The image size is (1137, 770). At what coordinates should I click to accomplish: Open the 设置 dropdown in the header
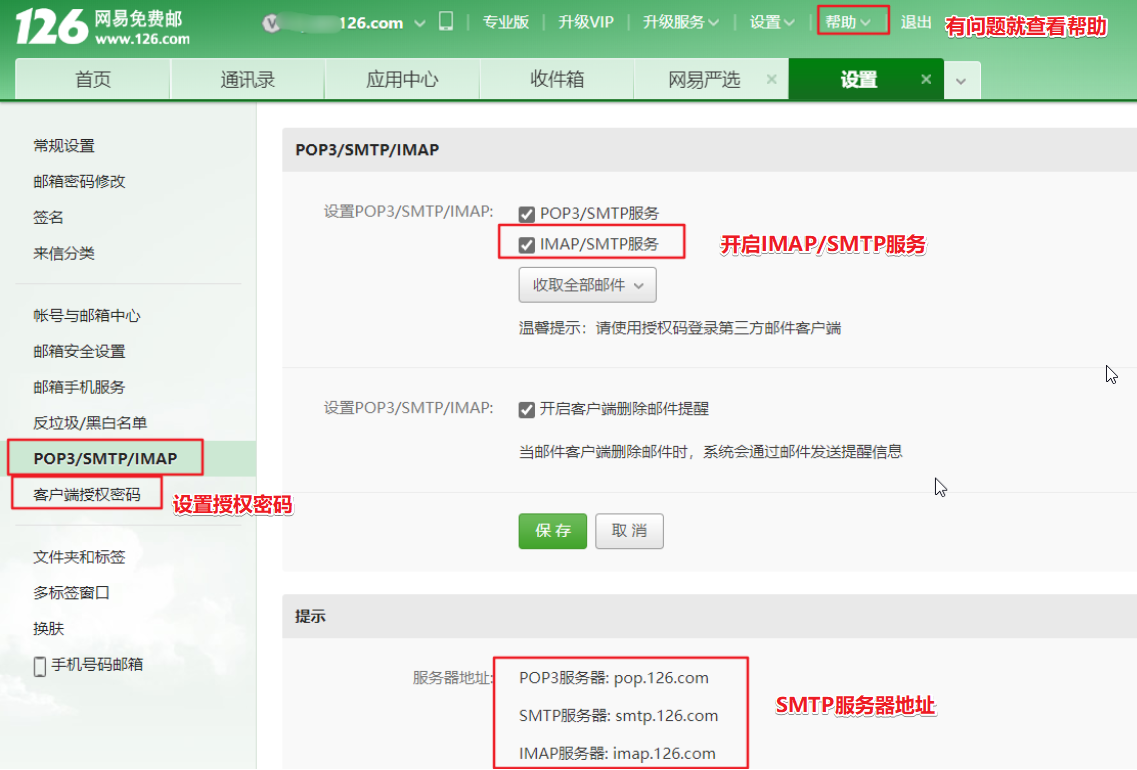pos(772,22)
